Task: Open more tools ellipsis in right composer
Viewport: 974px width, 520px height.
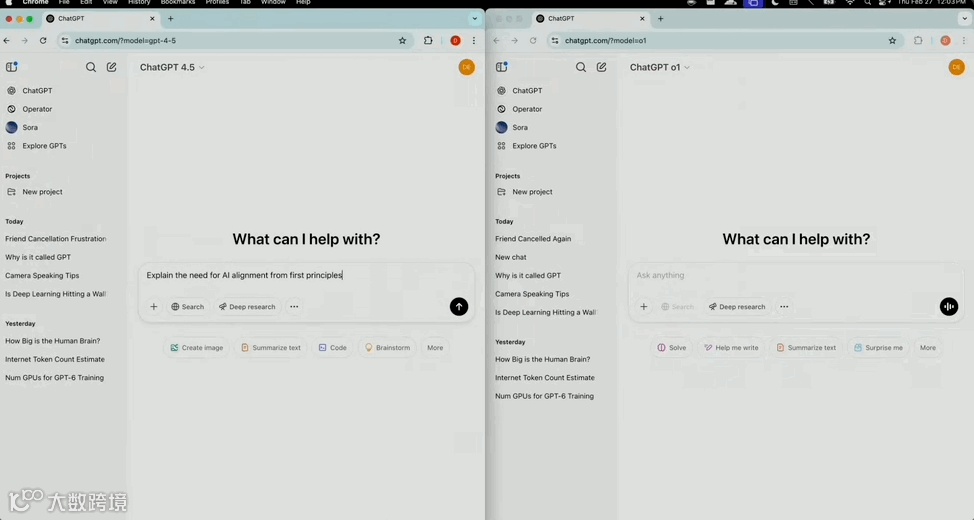Action: tap(784, 306)
